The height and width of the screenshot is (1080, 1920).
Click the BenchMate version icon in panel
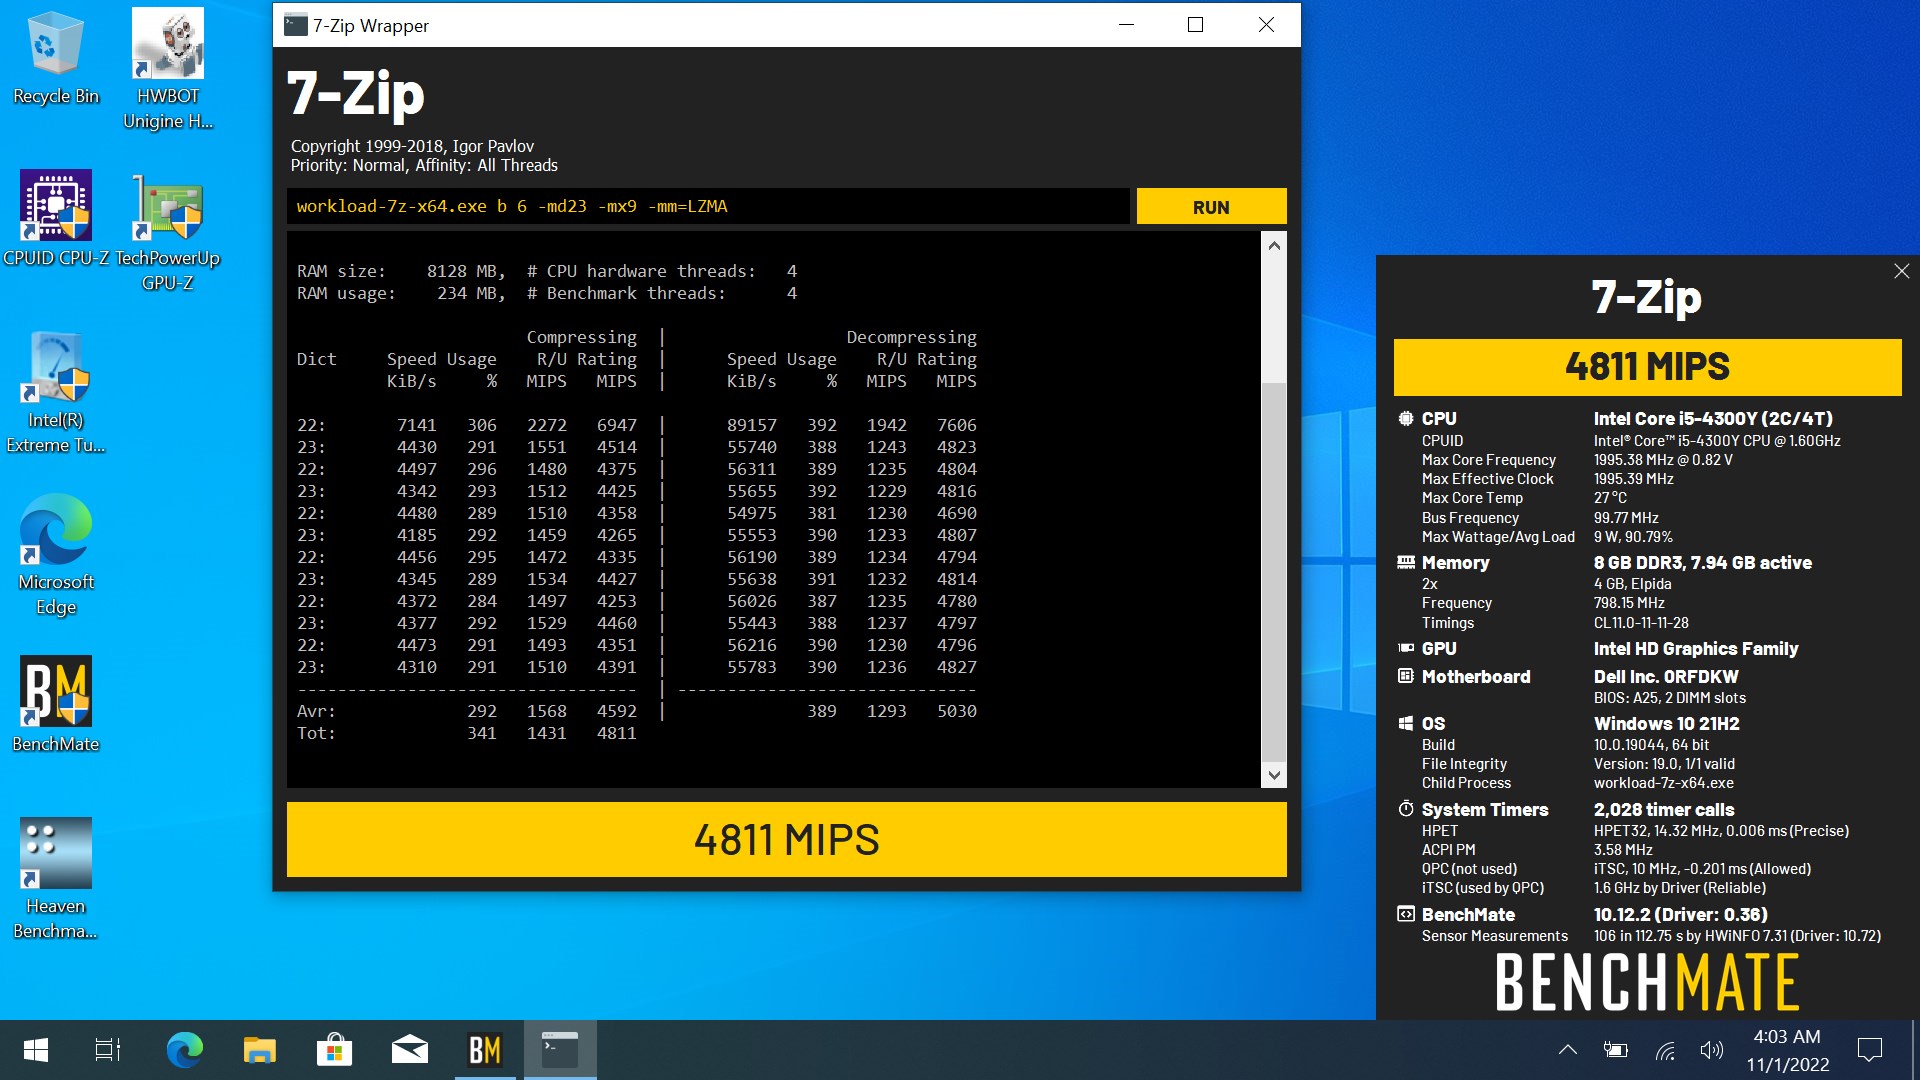tap(1406, 914)
